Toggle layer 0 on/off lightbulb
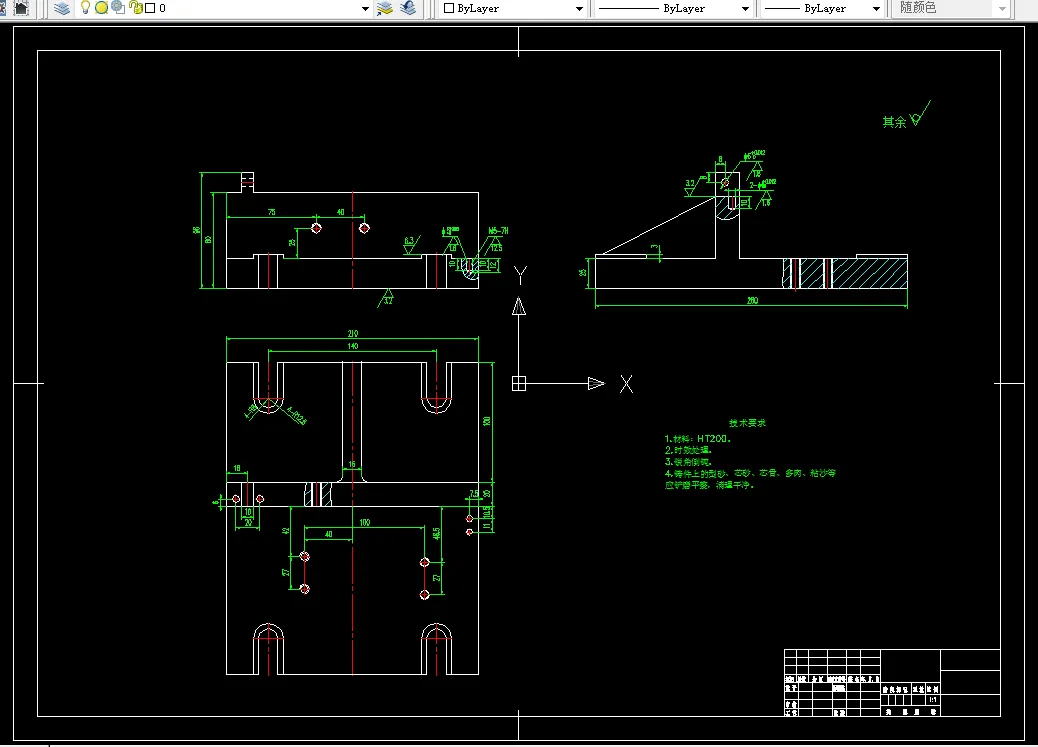This screenshot has height=747, width=1038. (x=85, y=8)
